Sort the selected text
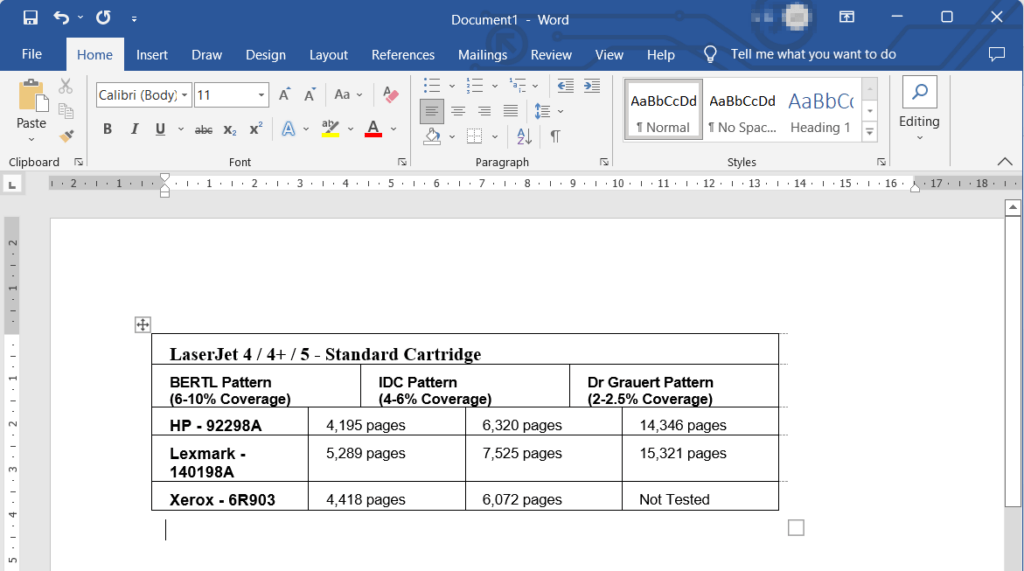Viewport: 1024px width, 571px height. (524, 136)
